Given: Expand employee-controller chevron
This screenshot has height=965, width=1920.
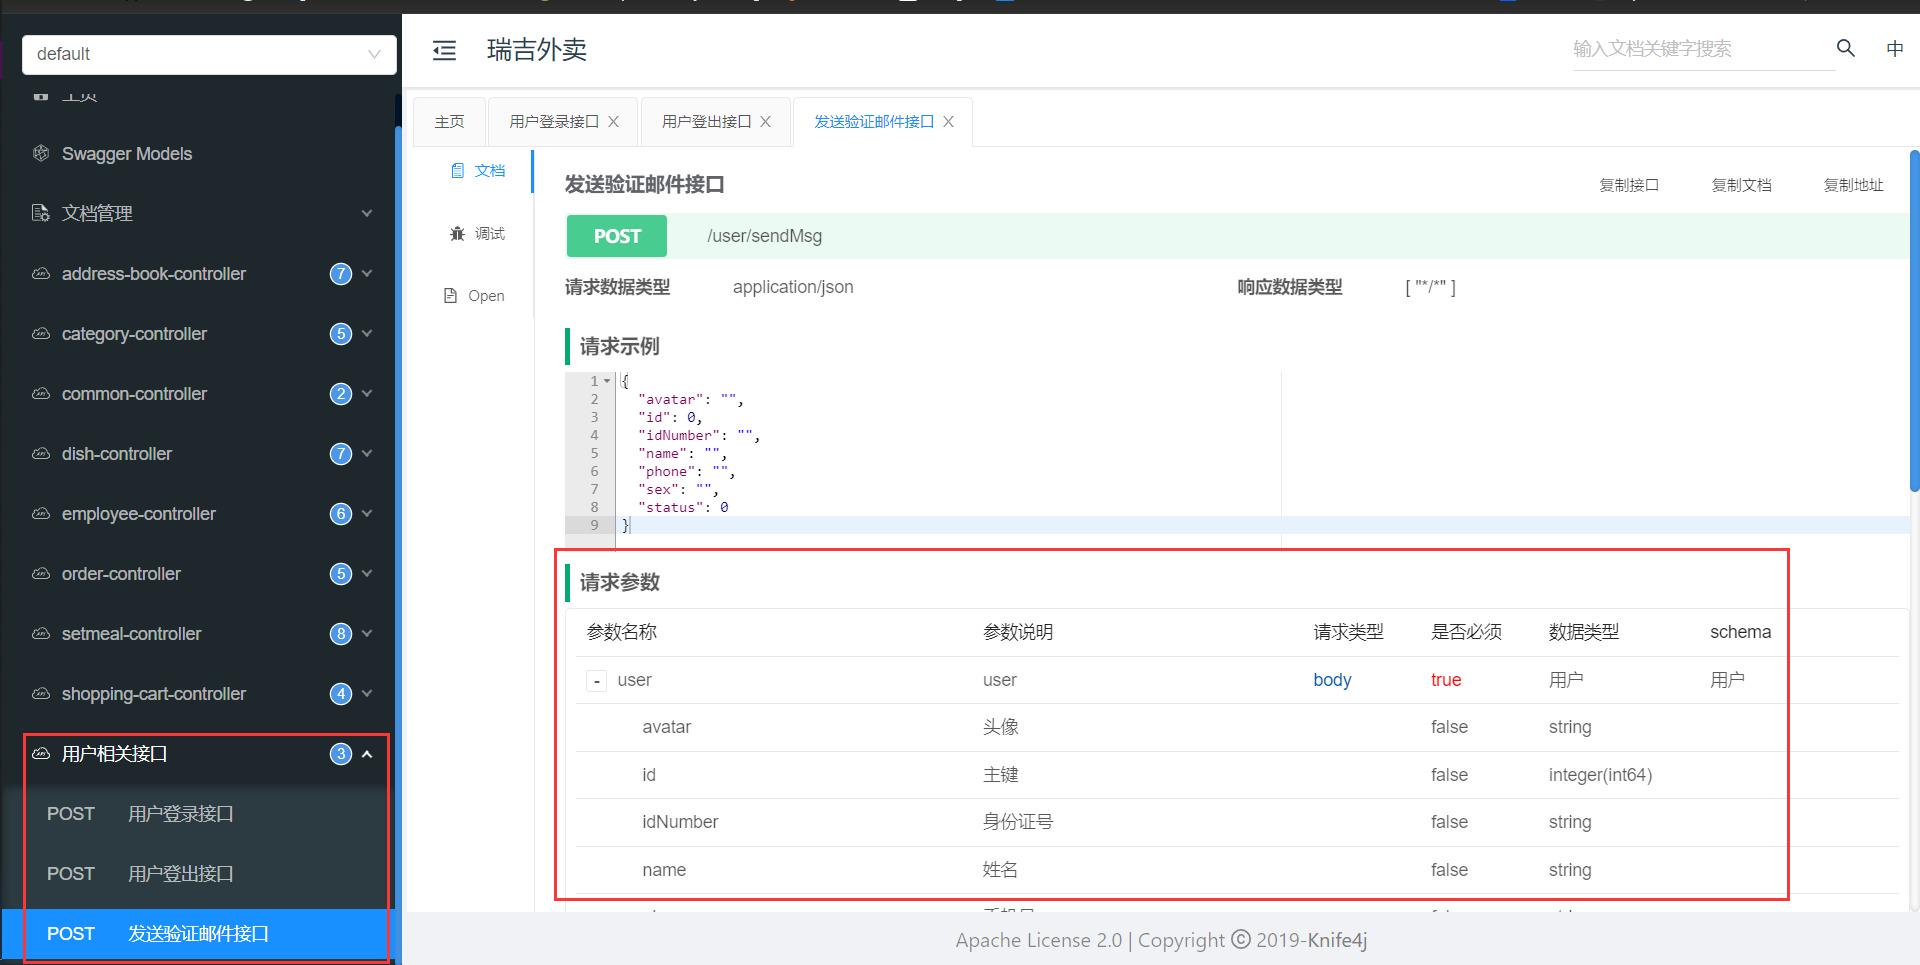Looking at the screenshot, I should 367,513.
